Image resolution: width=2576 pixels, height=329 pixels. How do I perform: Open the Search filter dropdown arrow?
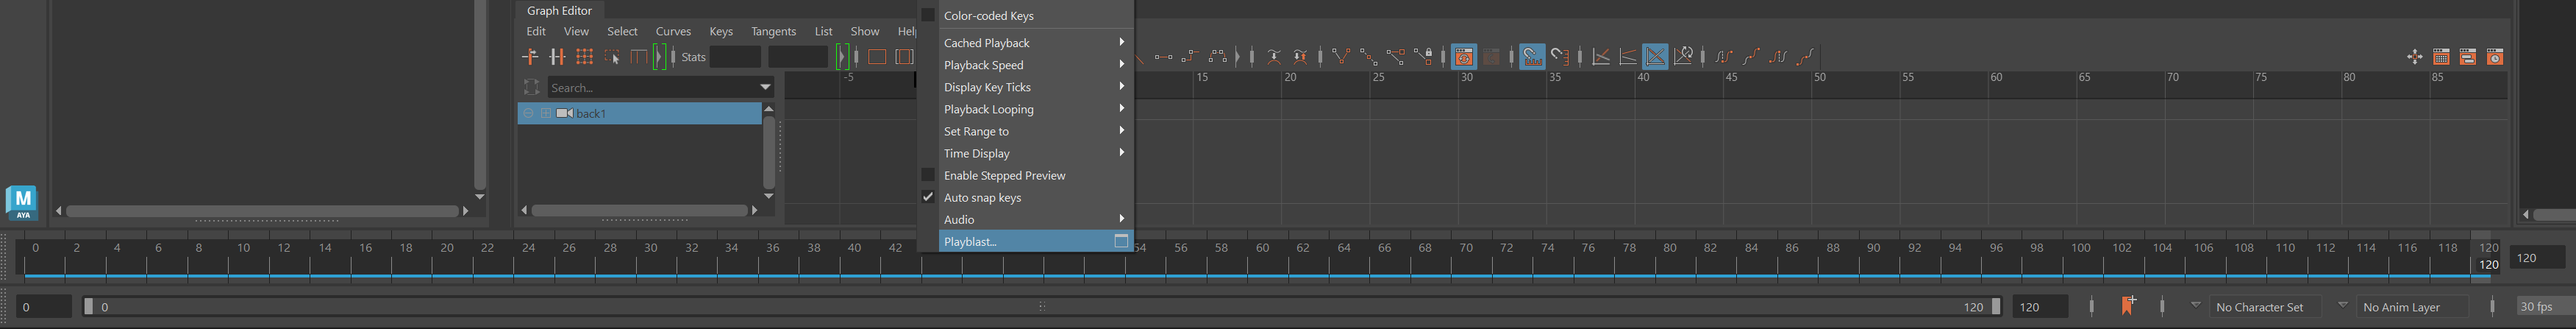click(x=765, y=88)
